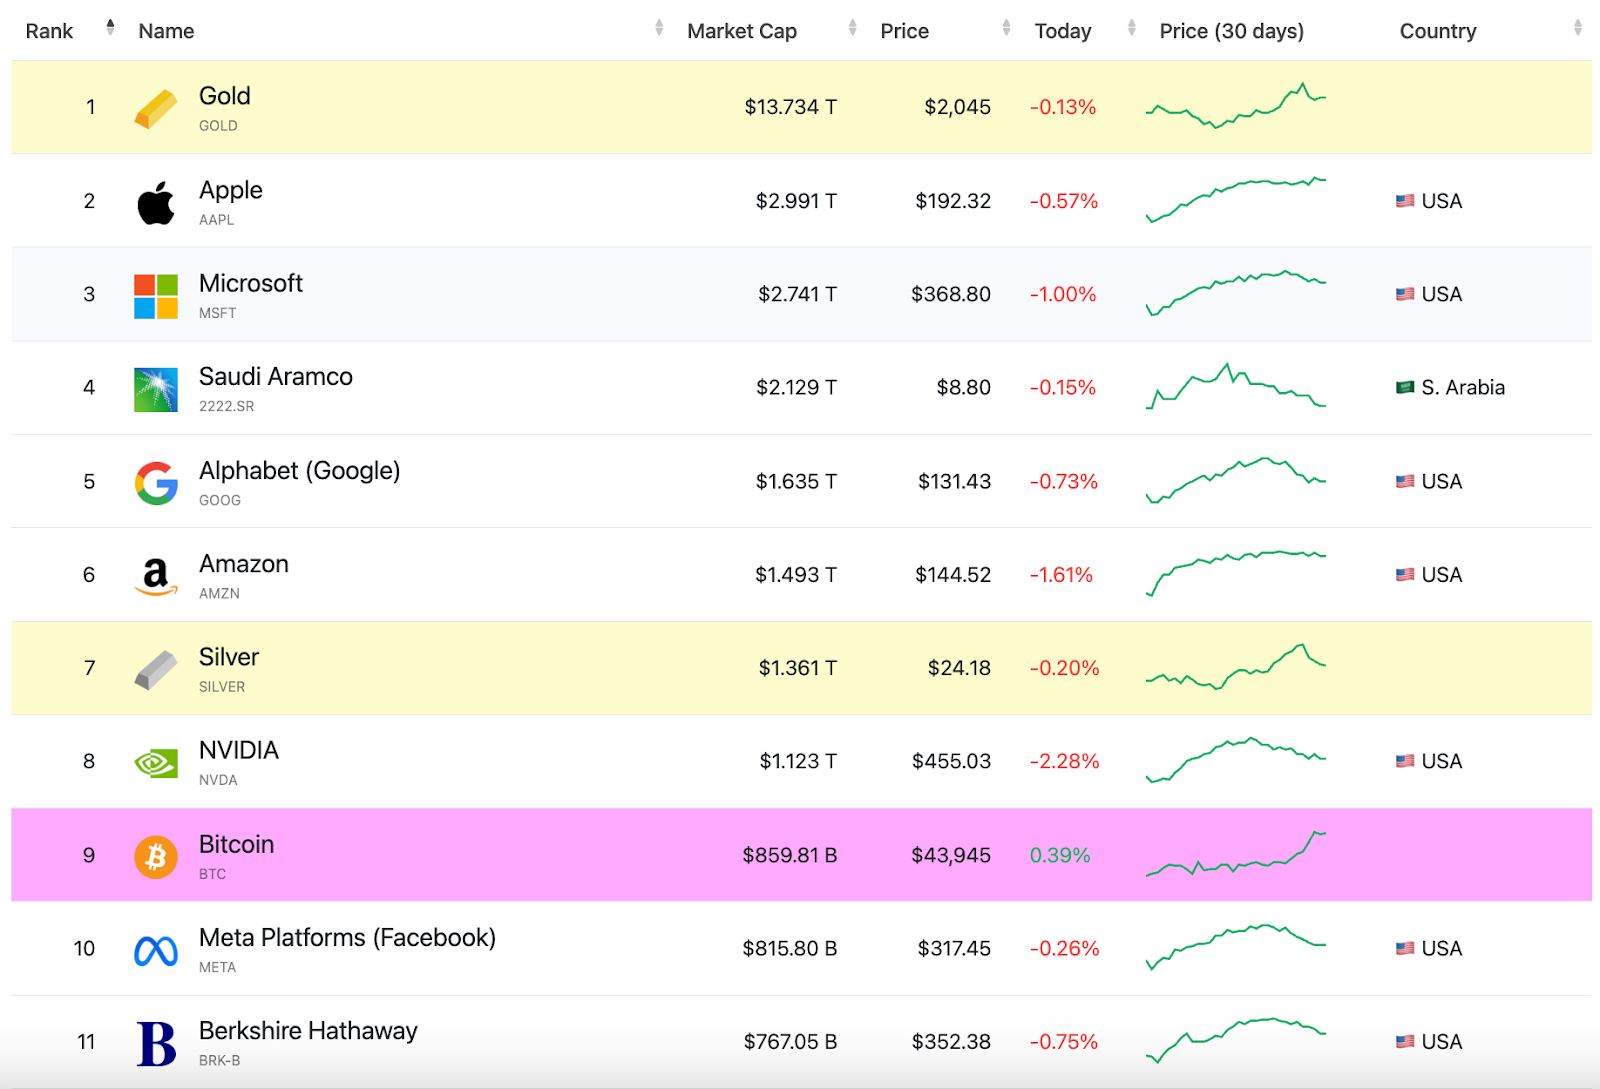This screenshot has height=1089, width=1600.
Task: Click the NVIDIA logo icon
Action: point(156,763)
